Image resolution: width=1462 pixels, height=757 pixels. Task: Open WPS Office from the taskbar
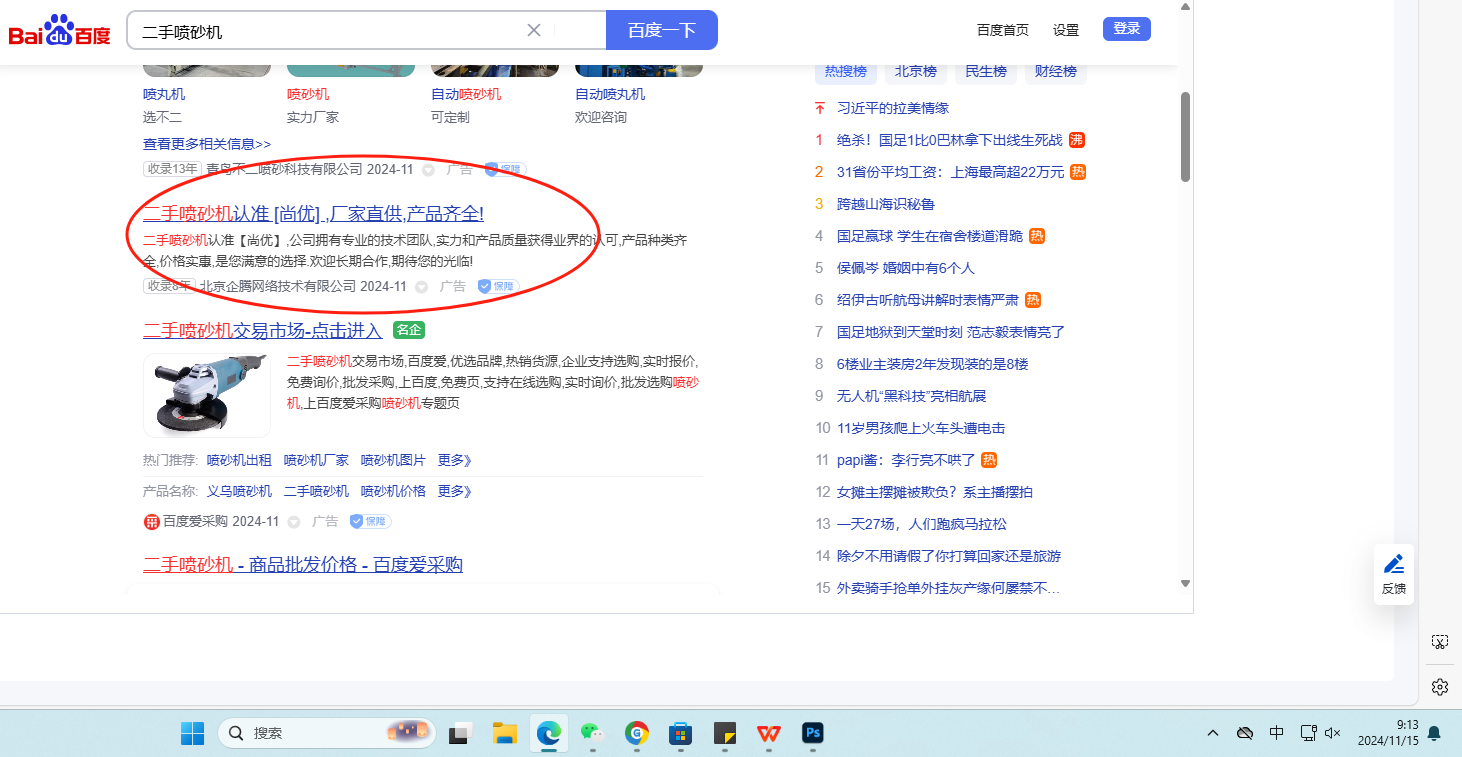click(768, 733)
